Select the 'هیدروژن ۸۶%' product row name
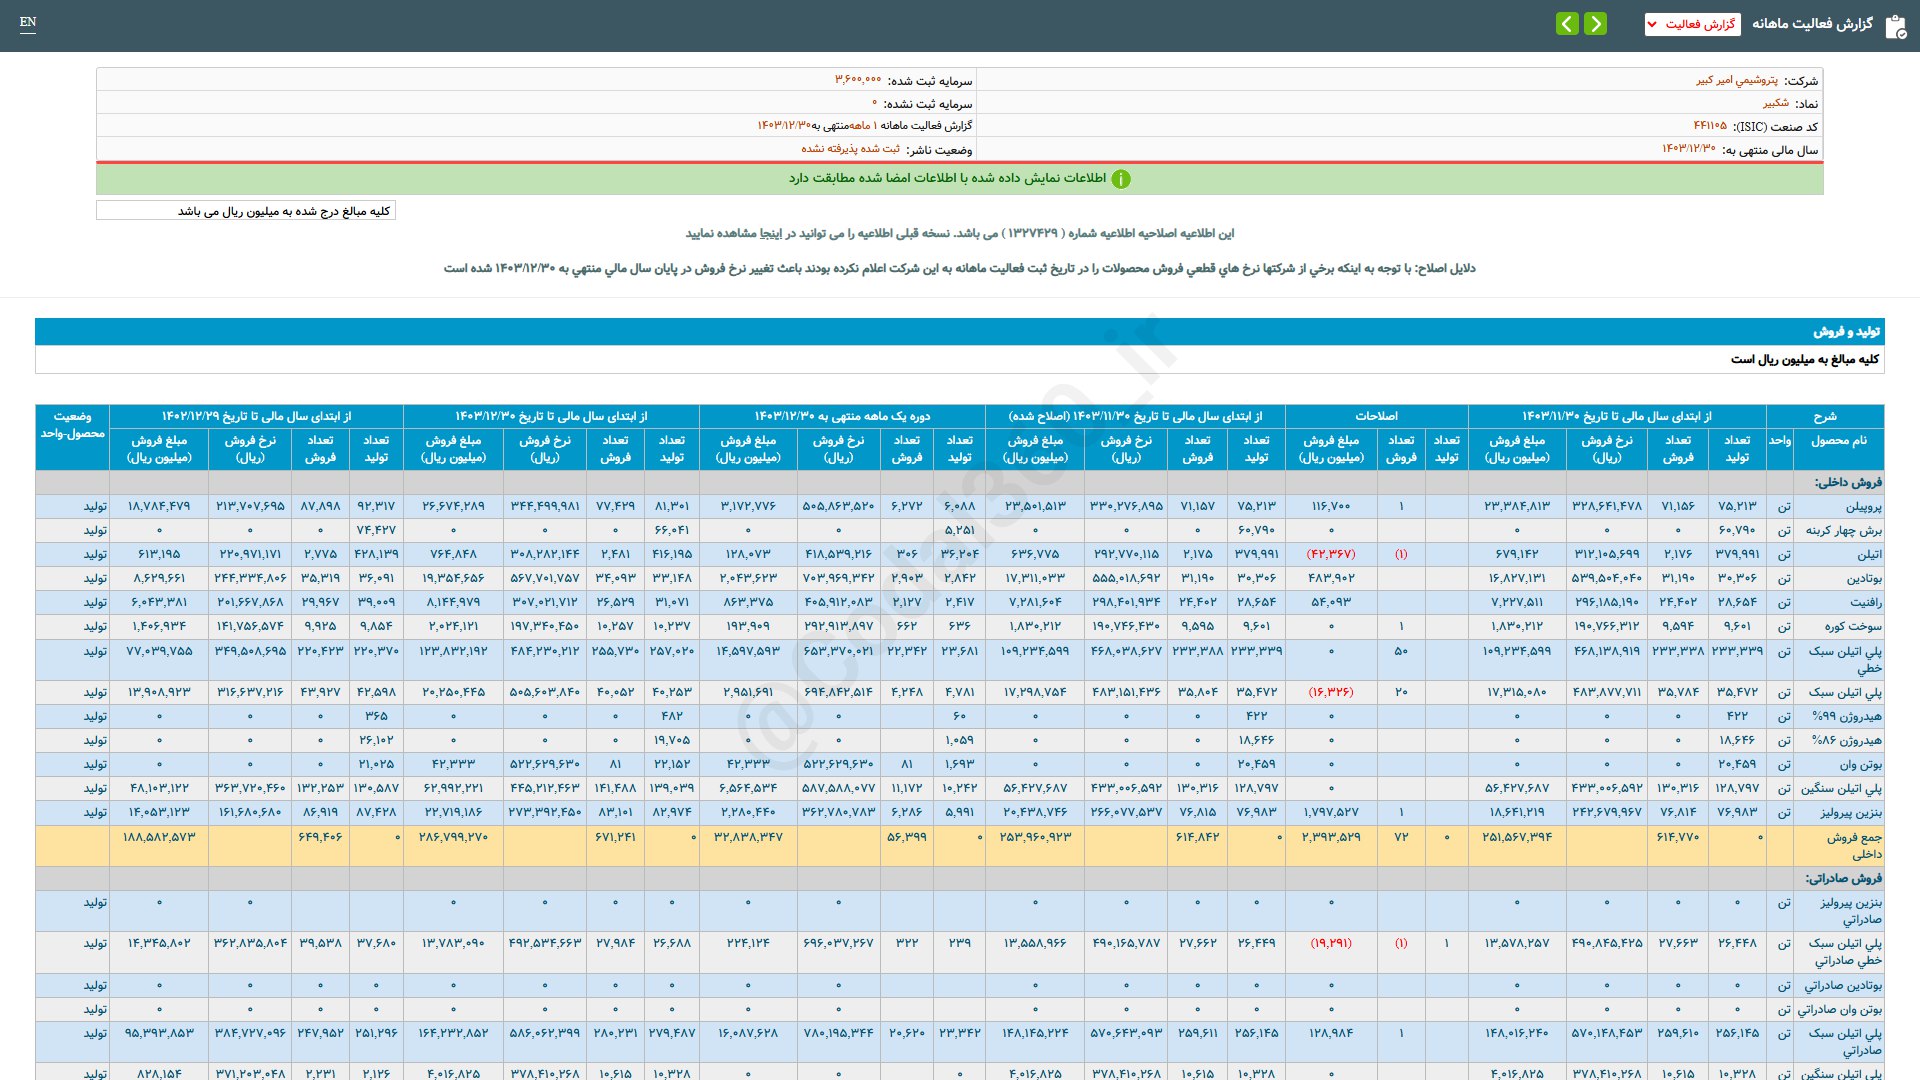This screenshot has height=1080, width=1920. (x=1846, y=741)
